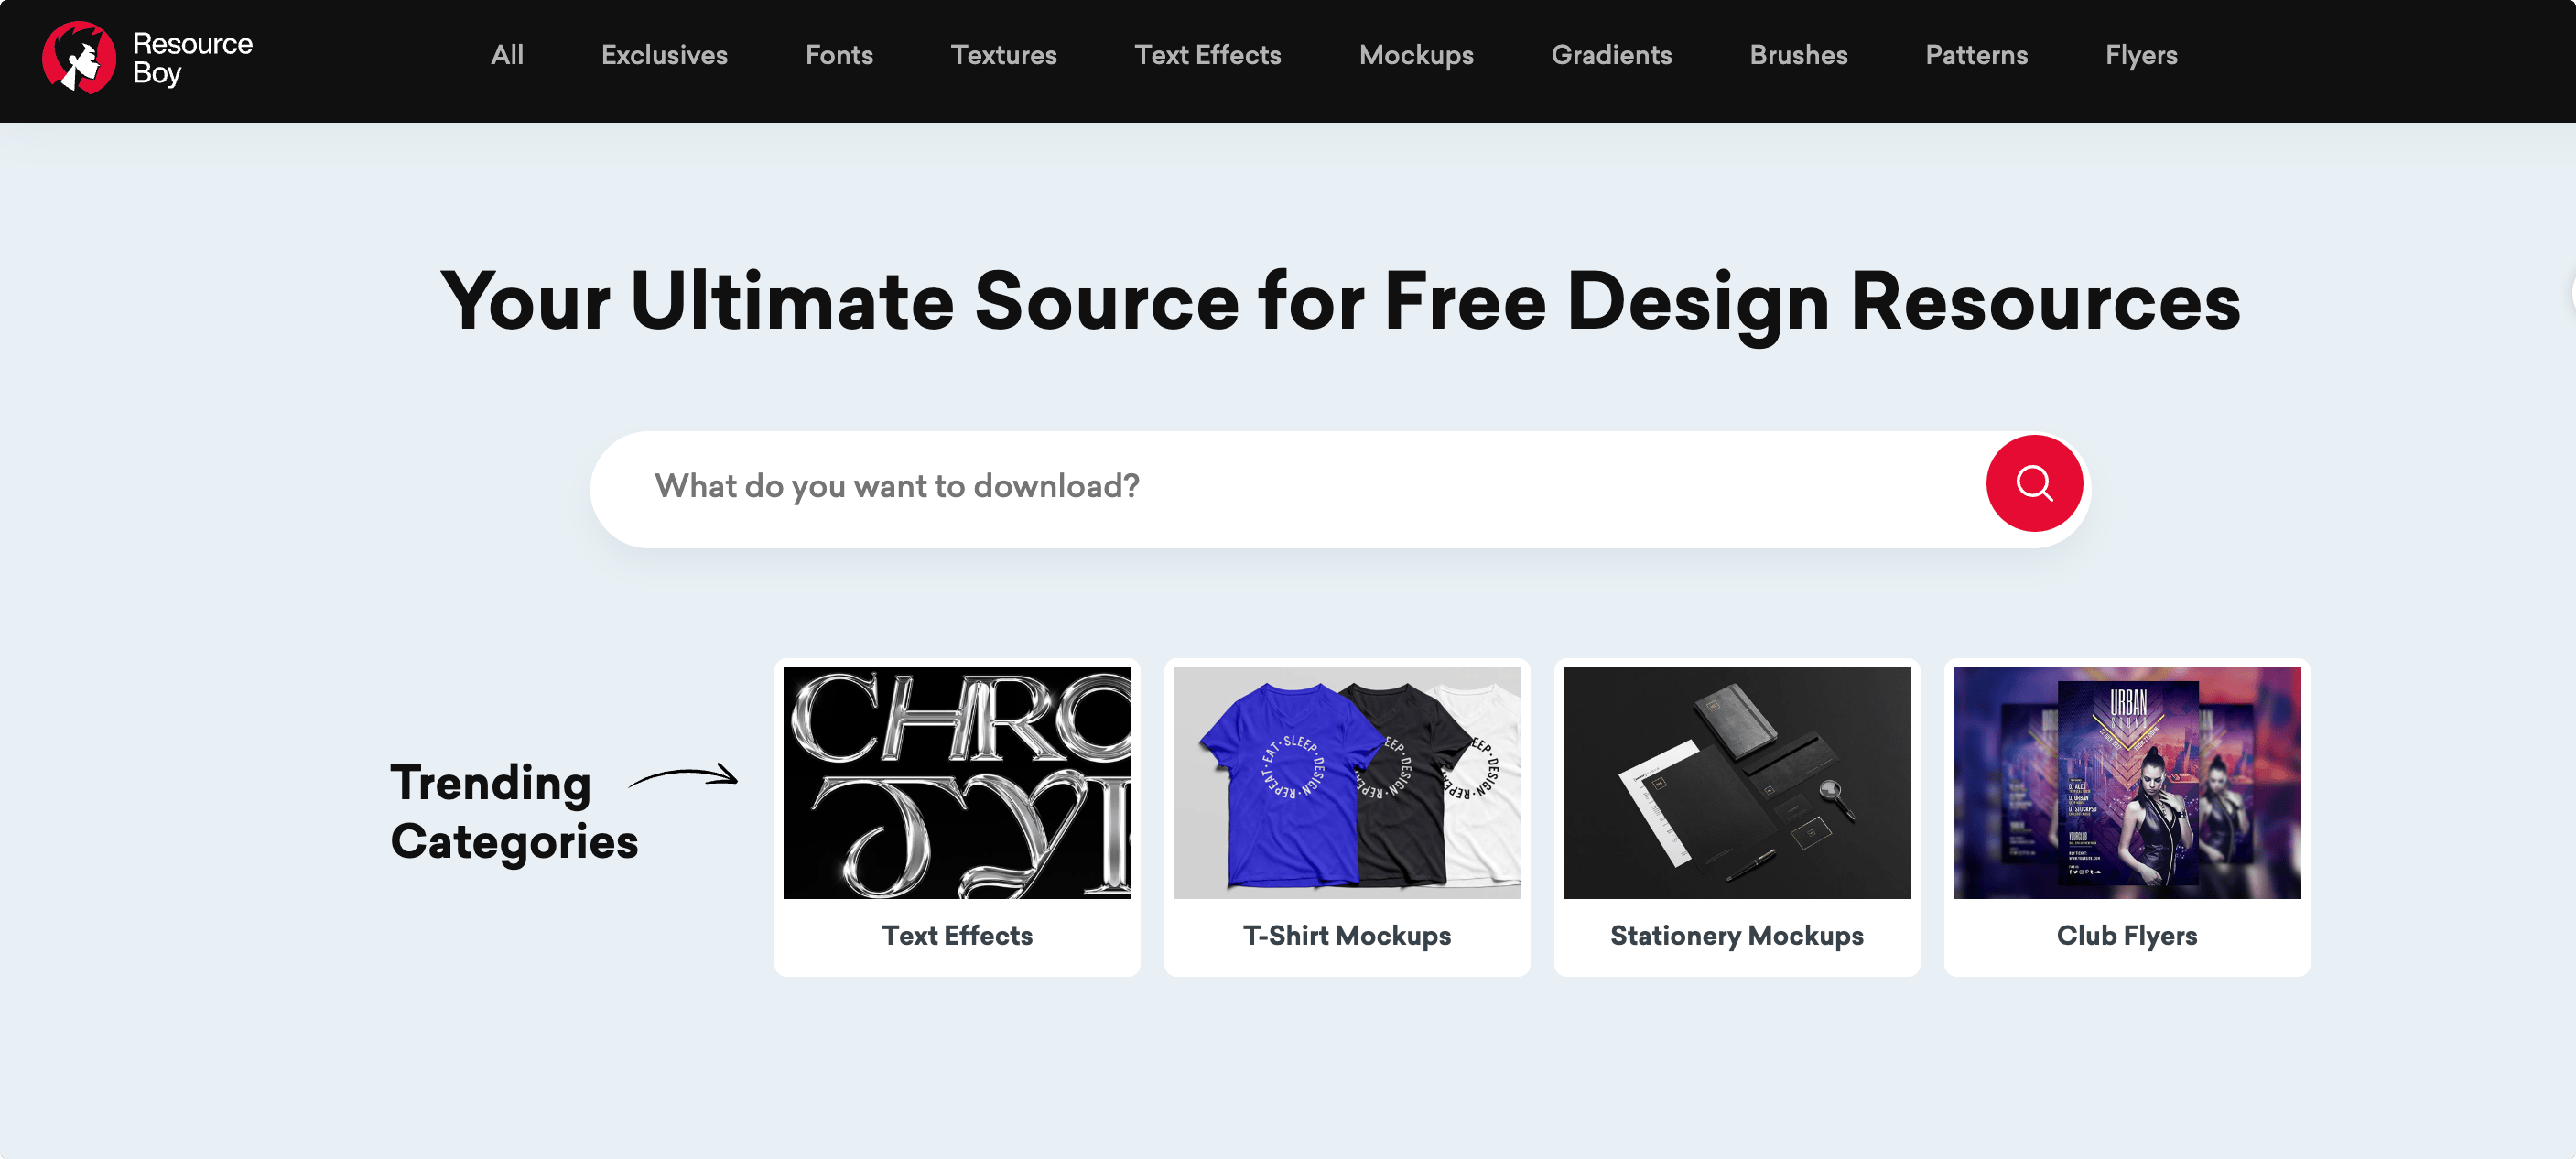Screen dimensions: 2576x1159
Task: Click the 'T-Shirt Mockups' card label
Action: (1346, 935)
